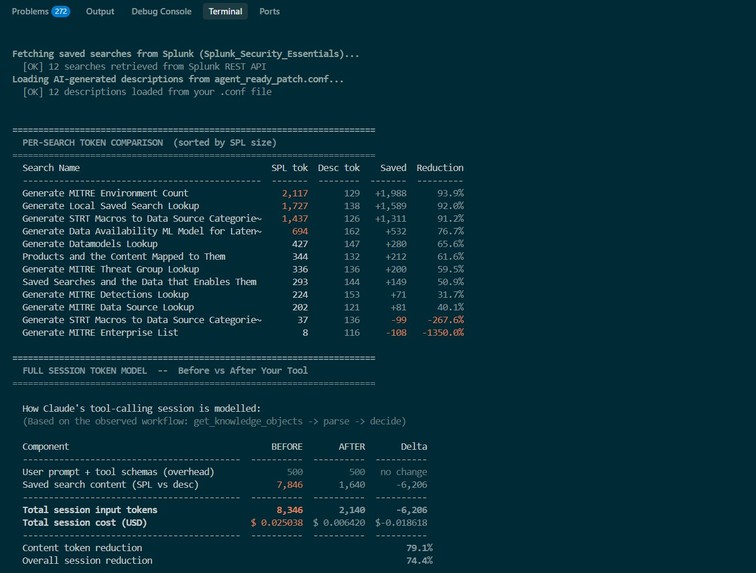This screenshot has height=573, width=756.
Task: Click the 694 SPL token value
Action: pyautogui.click(x=300, y=231)
